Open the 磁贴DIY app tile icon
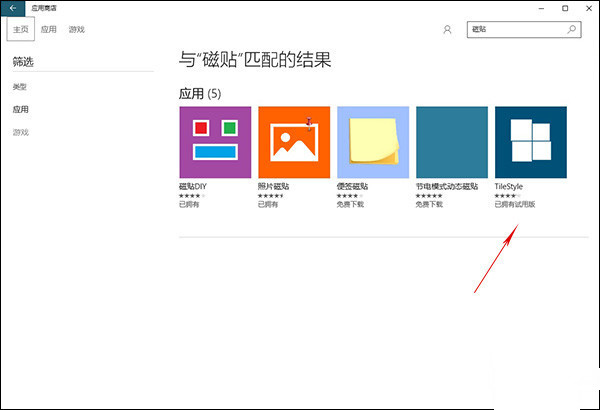Screen dimensions: 600x410 click(x=215, y=142)
